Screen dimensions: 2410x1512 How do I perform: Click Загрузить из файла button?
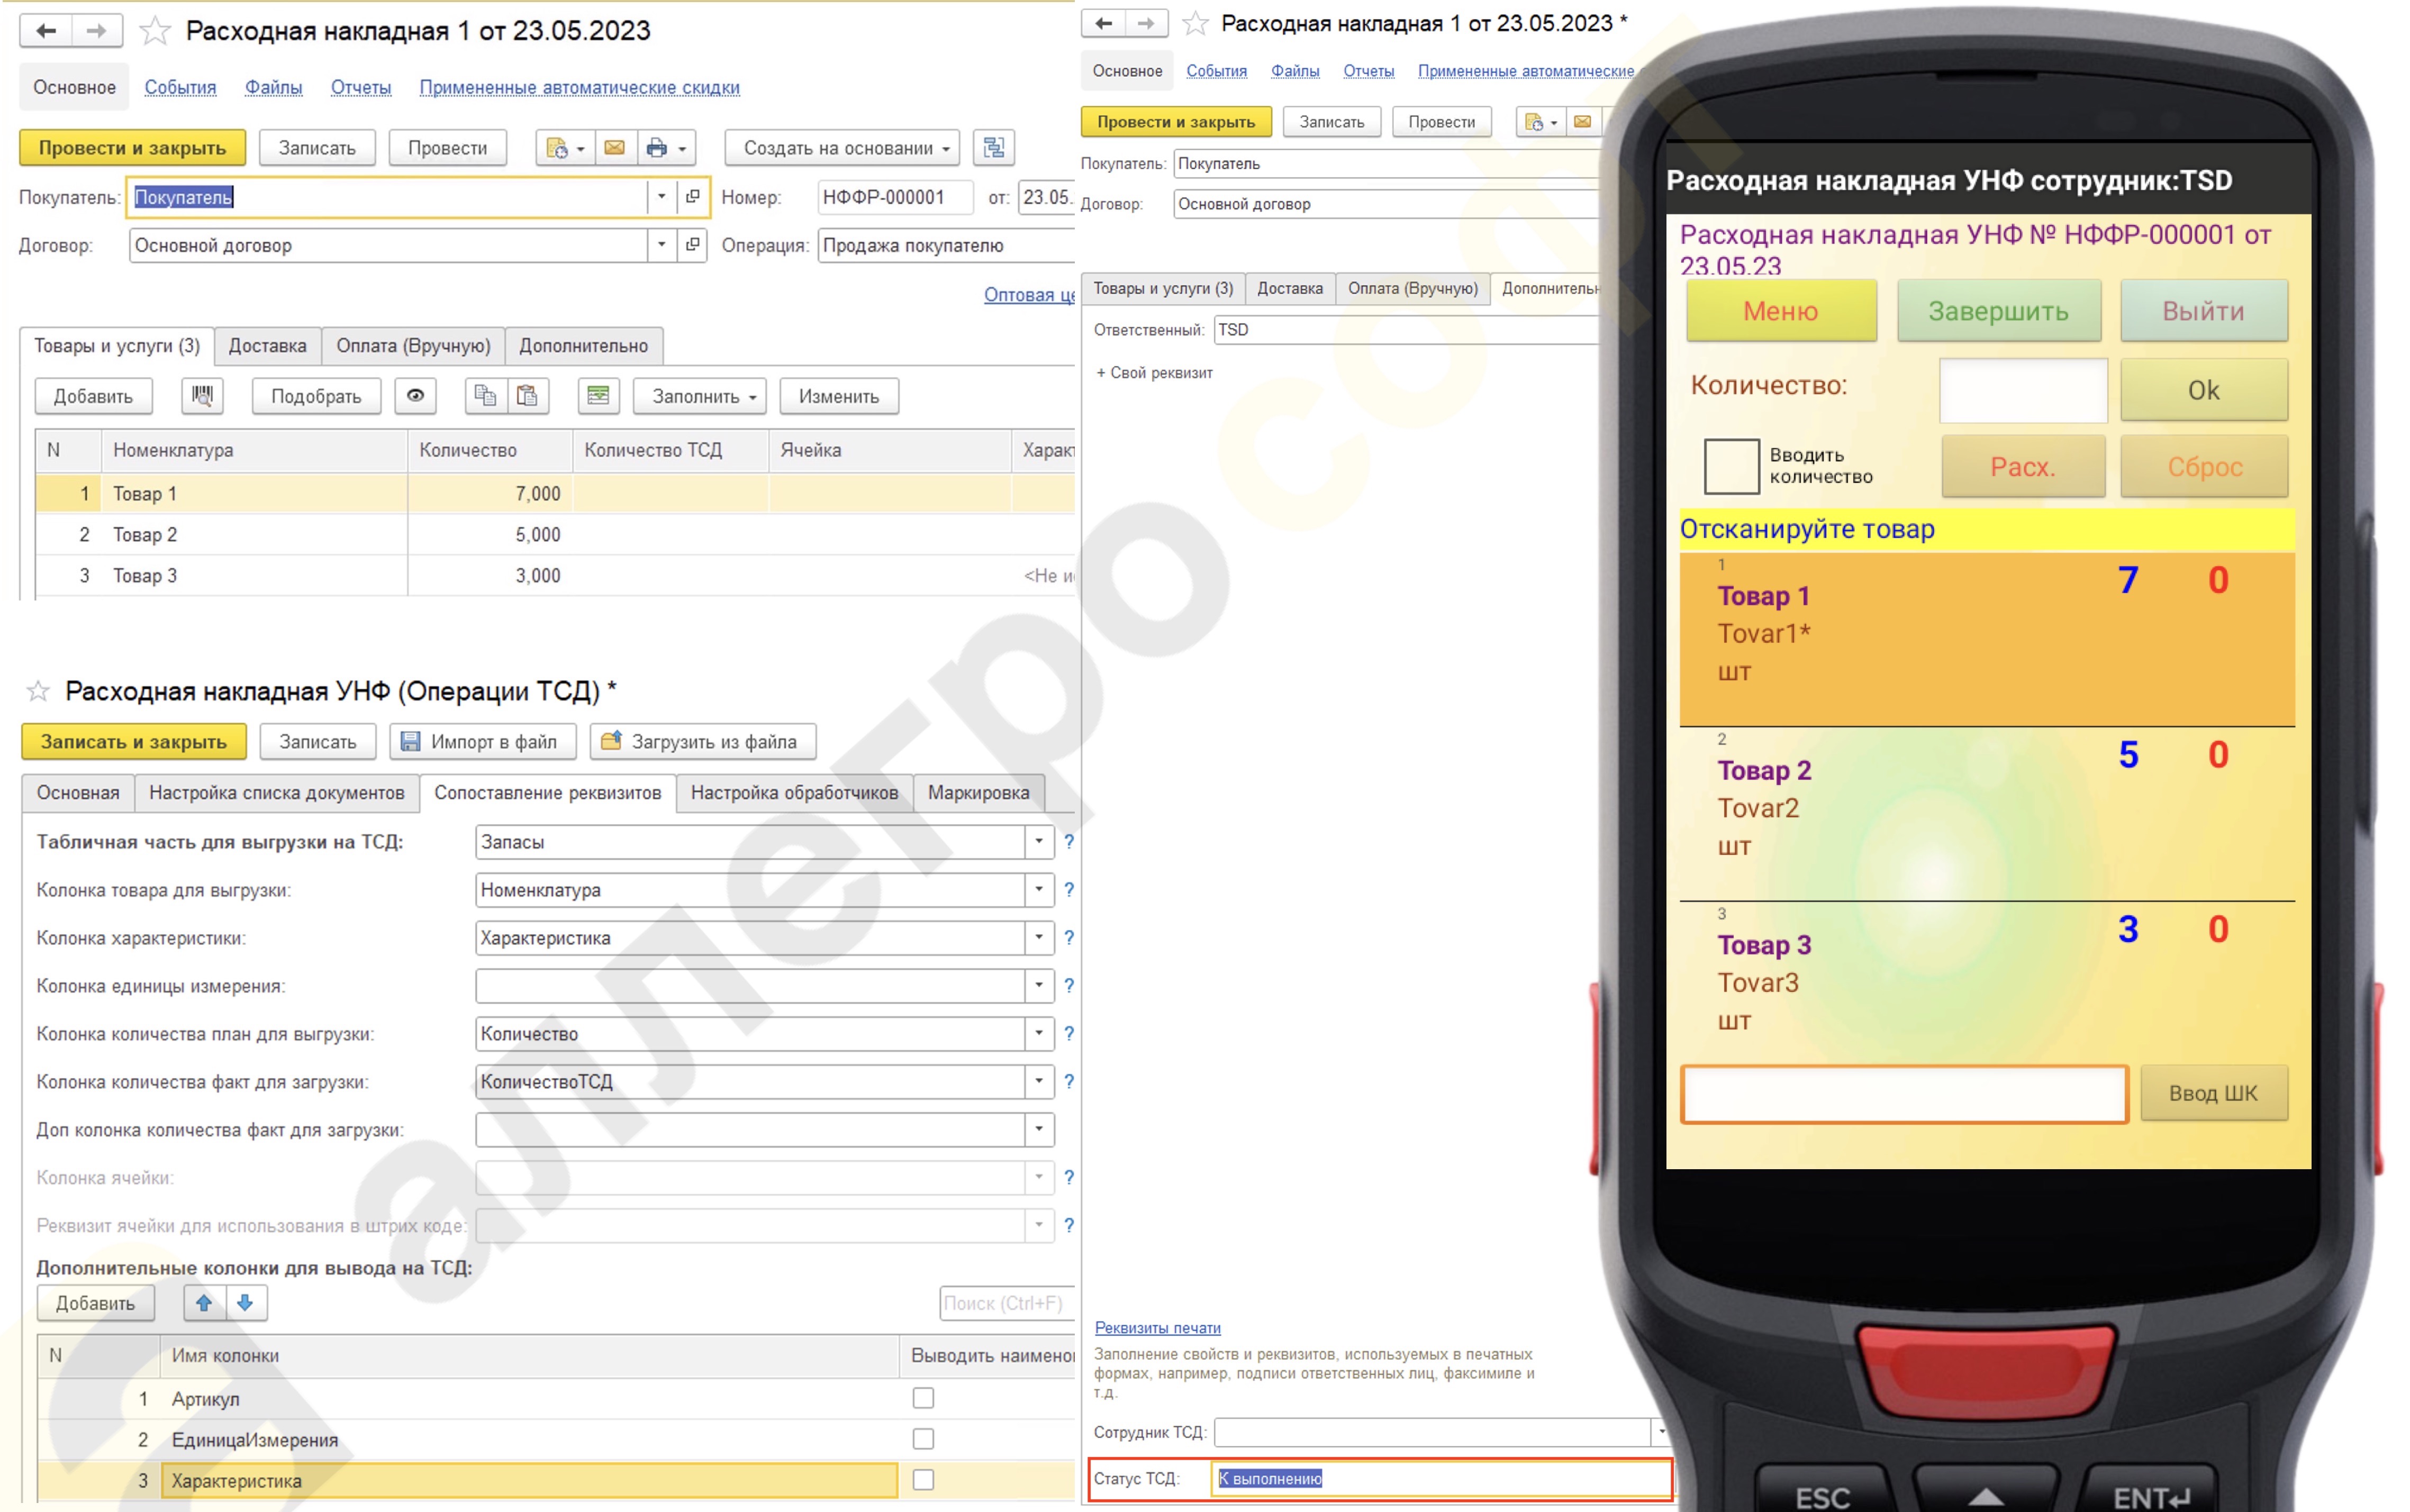703,742
